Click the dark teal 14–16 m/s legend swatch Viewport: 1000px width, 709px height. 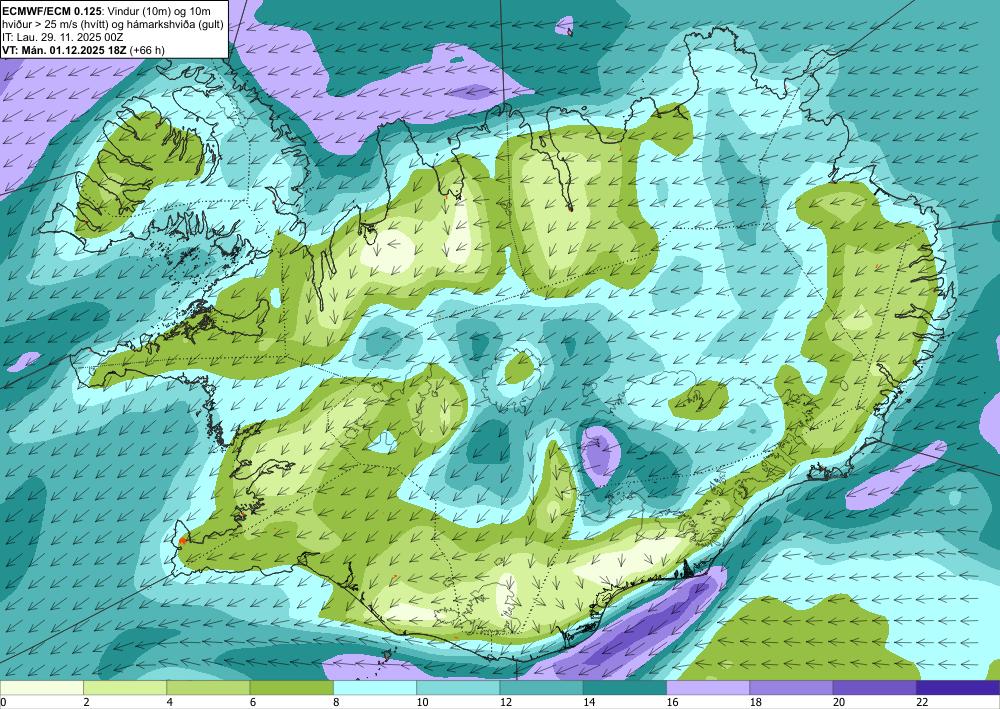coord(625,688)
